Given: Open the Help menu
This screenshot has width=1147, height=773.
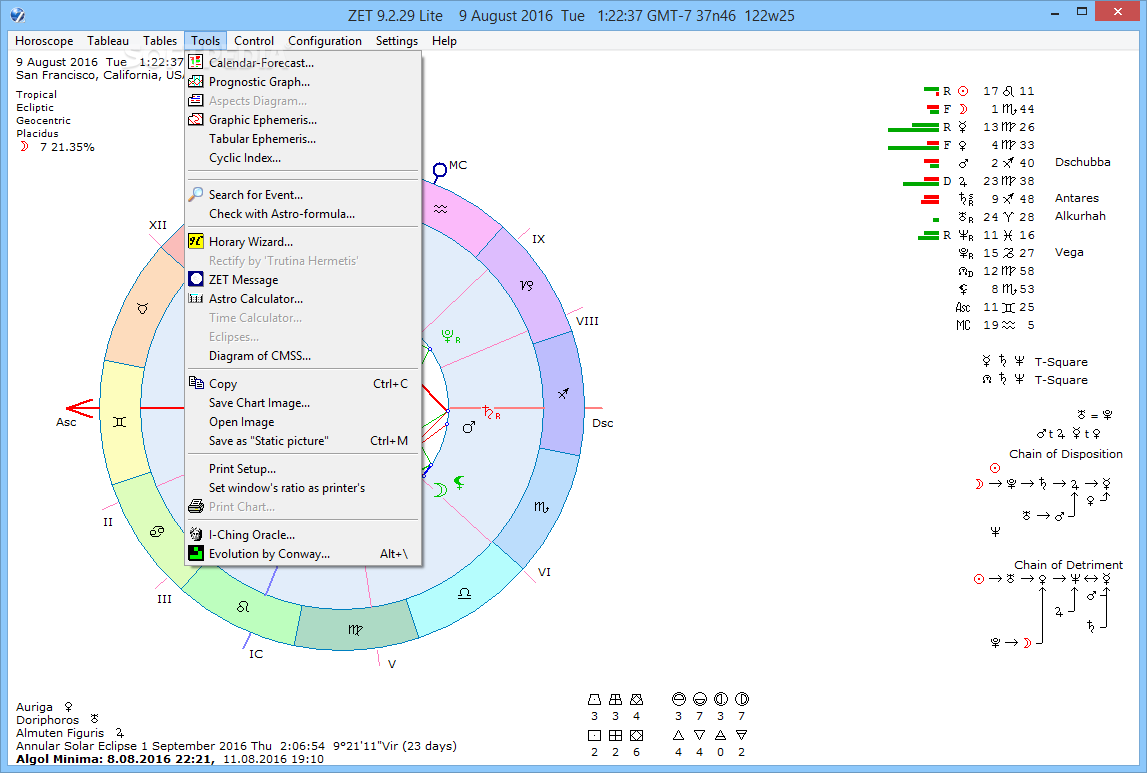Looking at the screenshot, I should (x=444, y=41).
